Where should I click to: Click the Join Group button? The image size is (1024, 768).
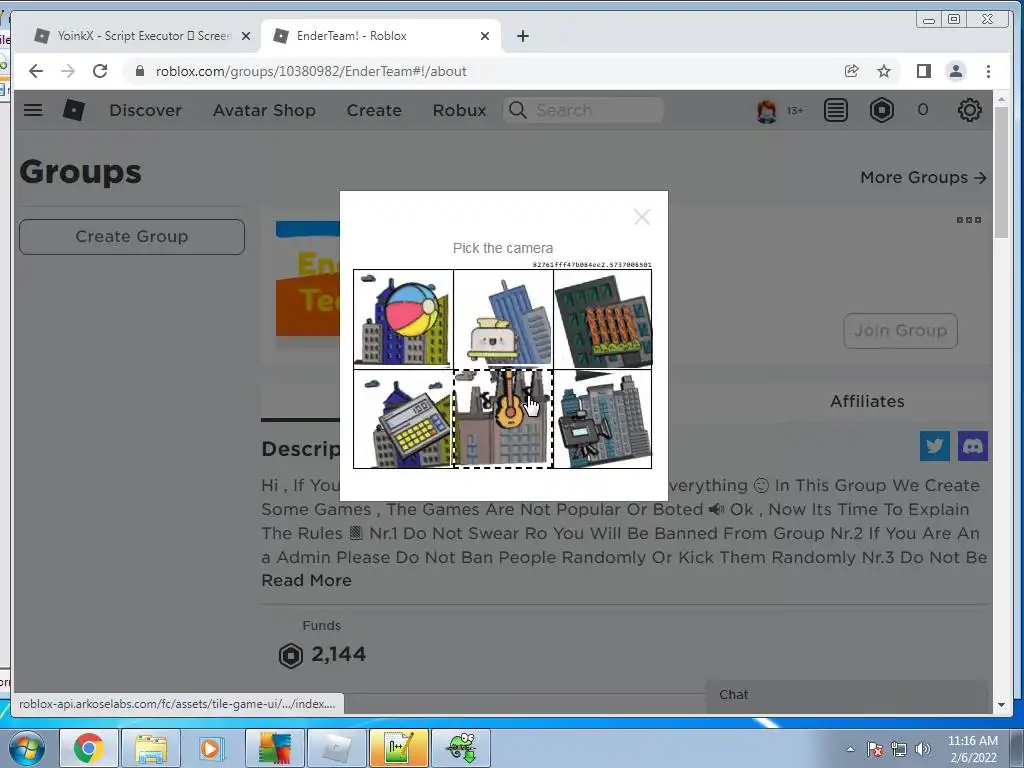pyautogui.click(x=901, y=330)
